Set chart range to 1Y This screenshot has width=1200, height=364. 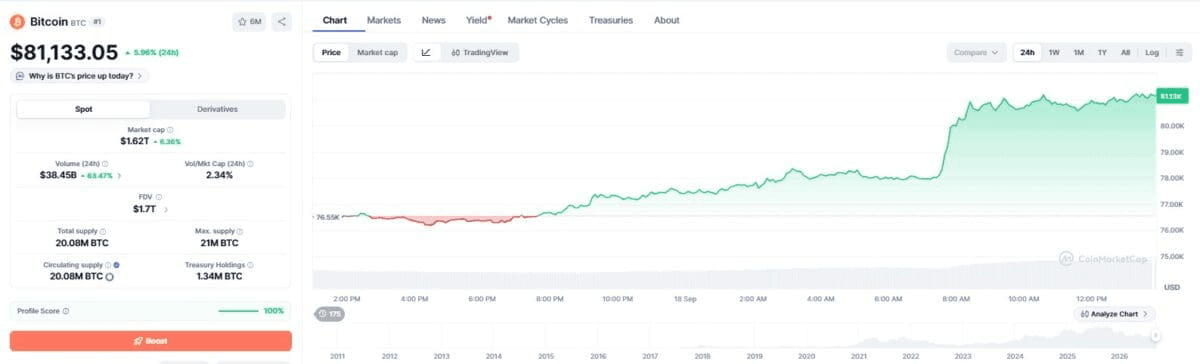tap(1102, 52)
